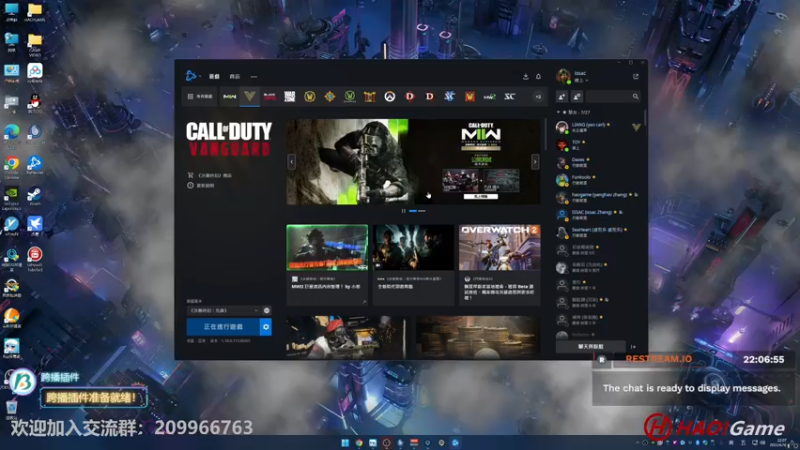Open Microsoft Edge desktop shortcut

11,136
